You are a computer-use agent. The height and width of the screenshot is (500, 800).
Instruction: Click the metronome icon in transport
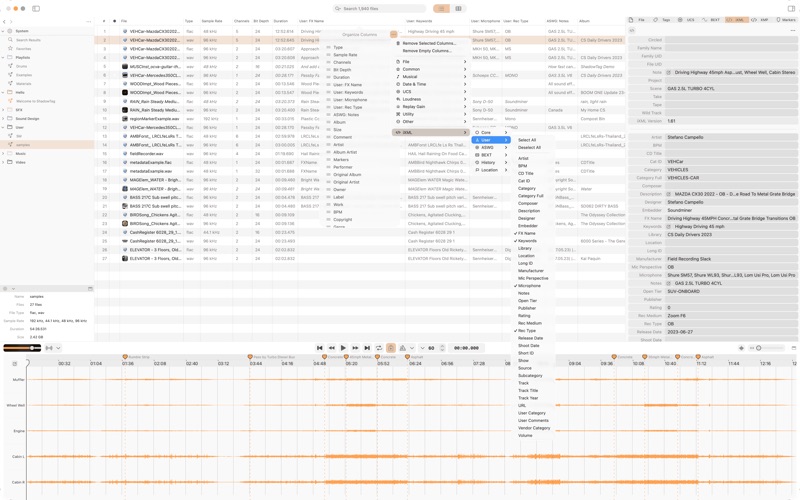[403, 348]
